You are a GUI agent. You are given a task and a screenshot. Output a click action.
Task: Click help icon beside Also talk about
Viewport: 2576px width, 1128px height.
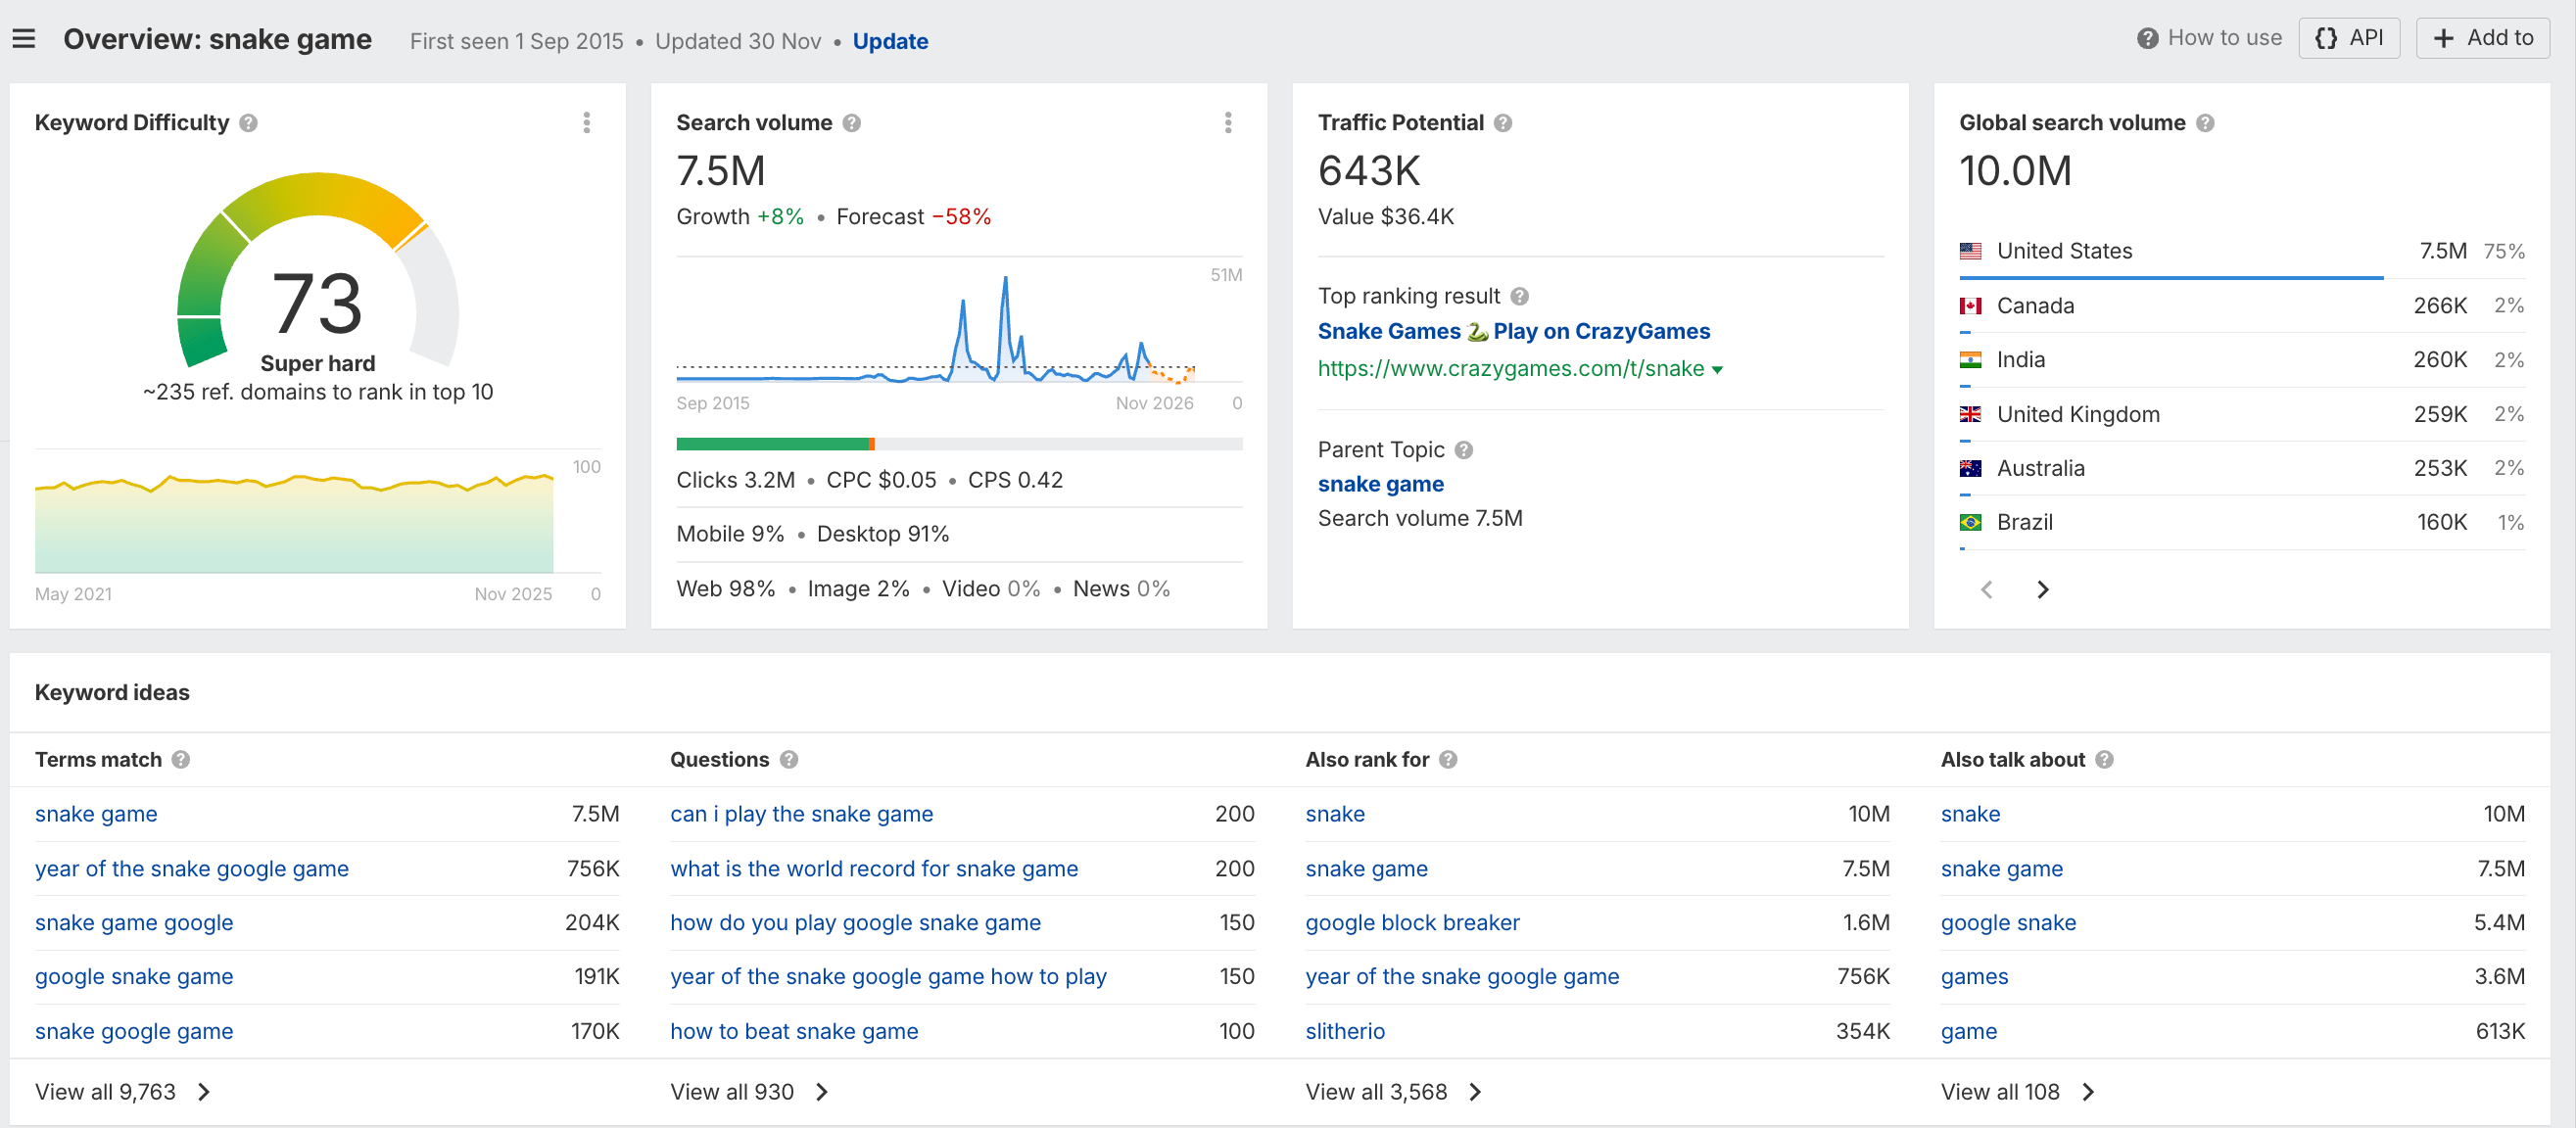[x=2104, y=760]
